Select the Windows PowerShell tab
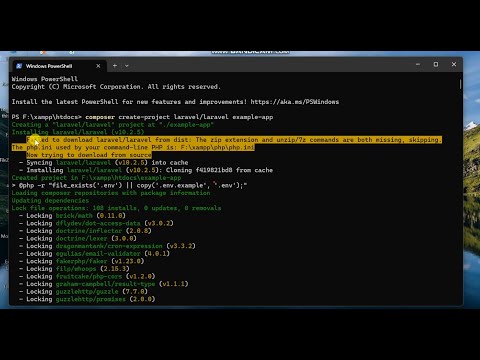 click(59, 66)
